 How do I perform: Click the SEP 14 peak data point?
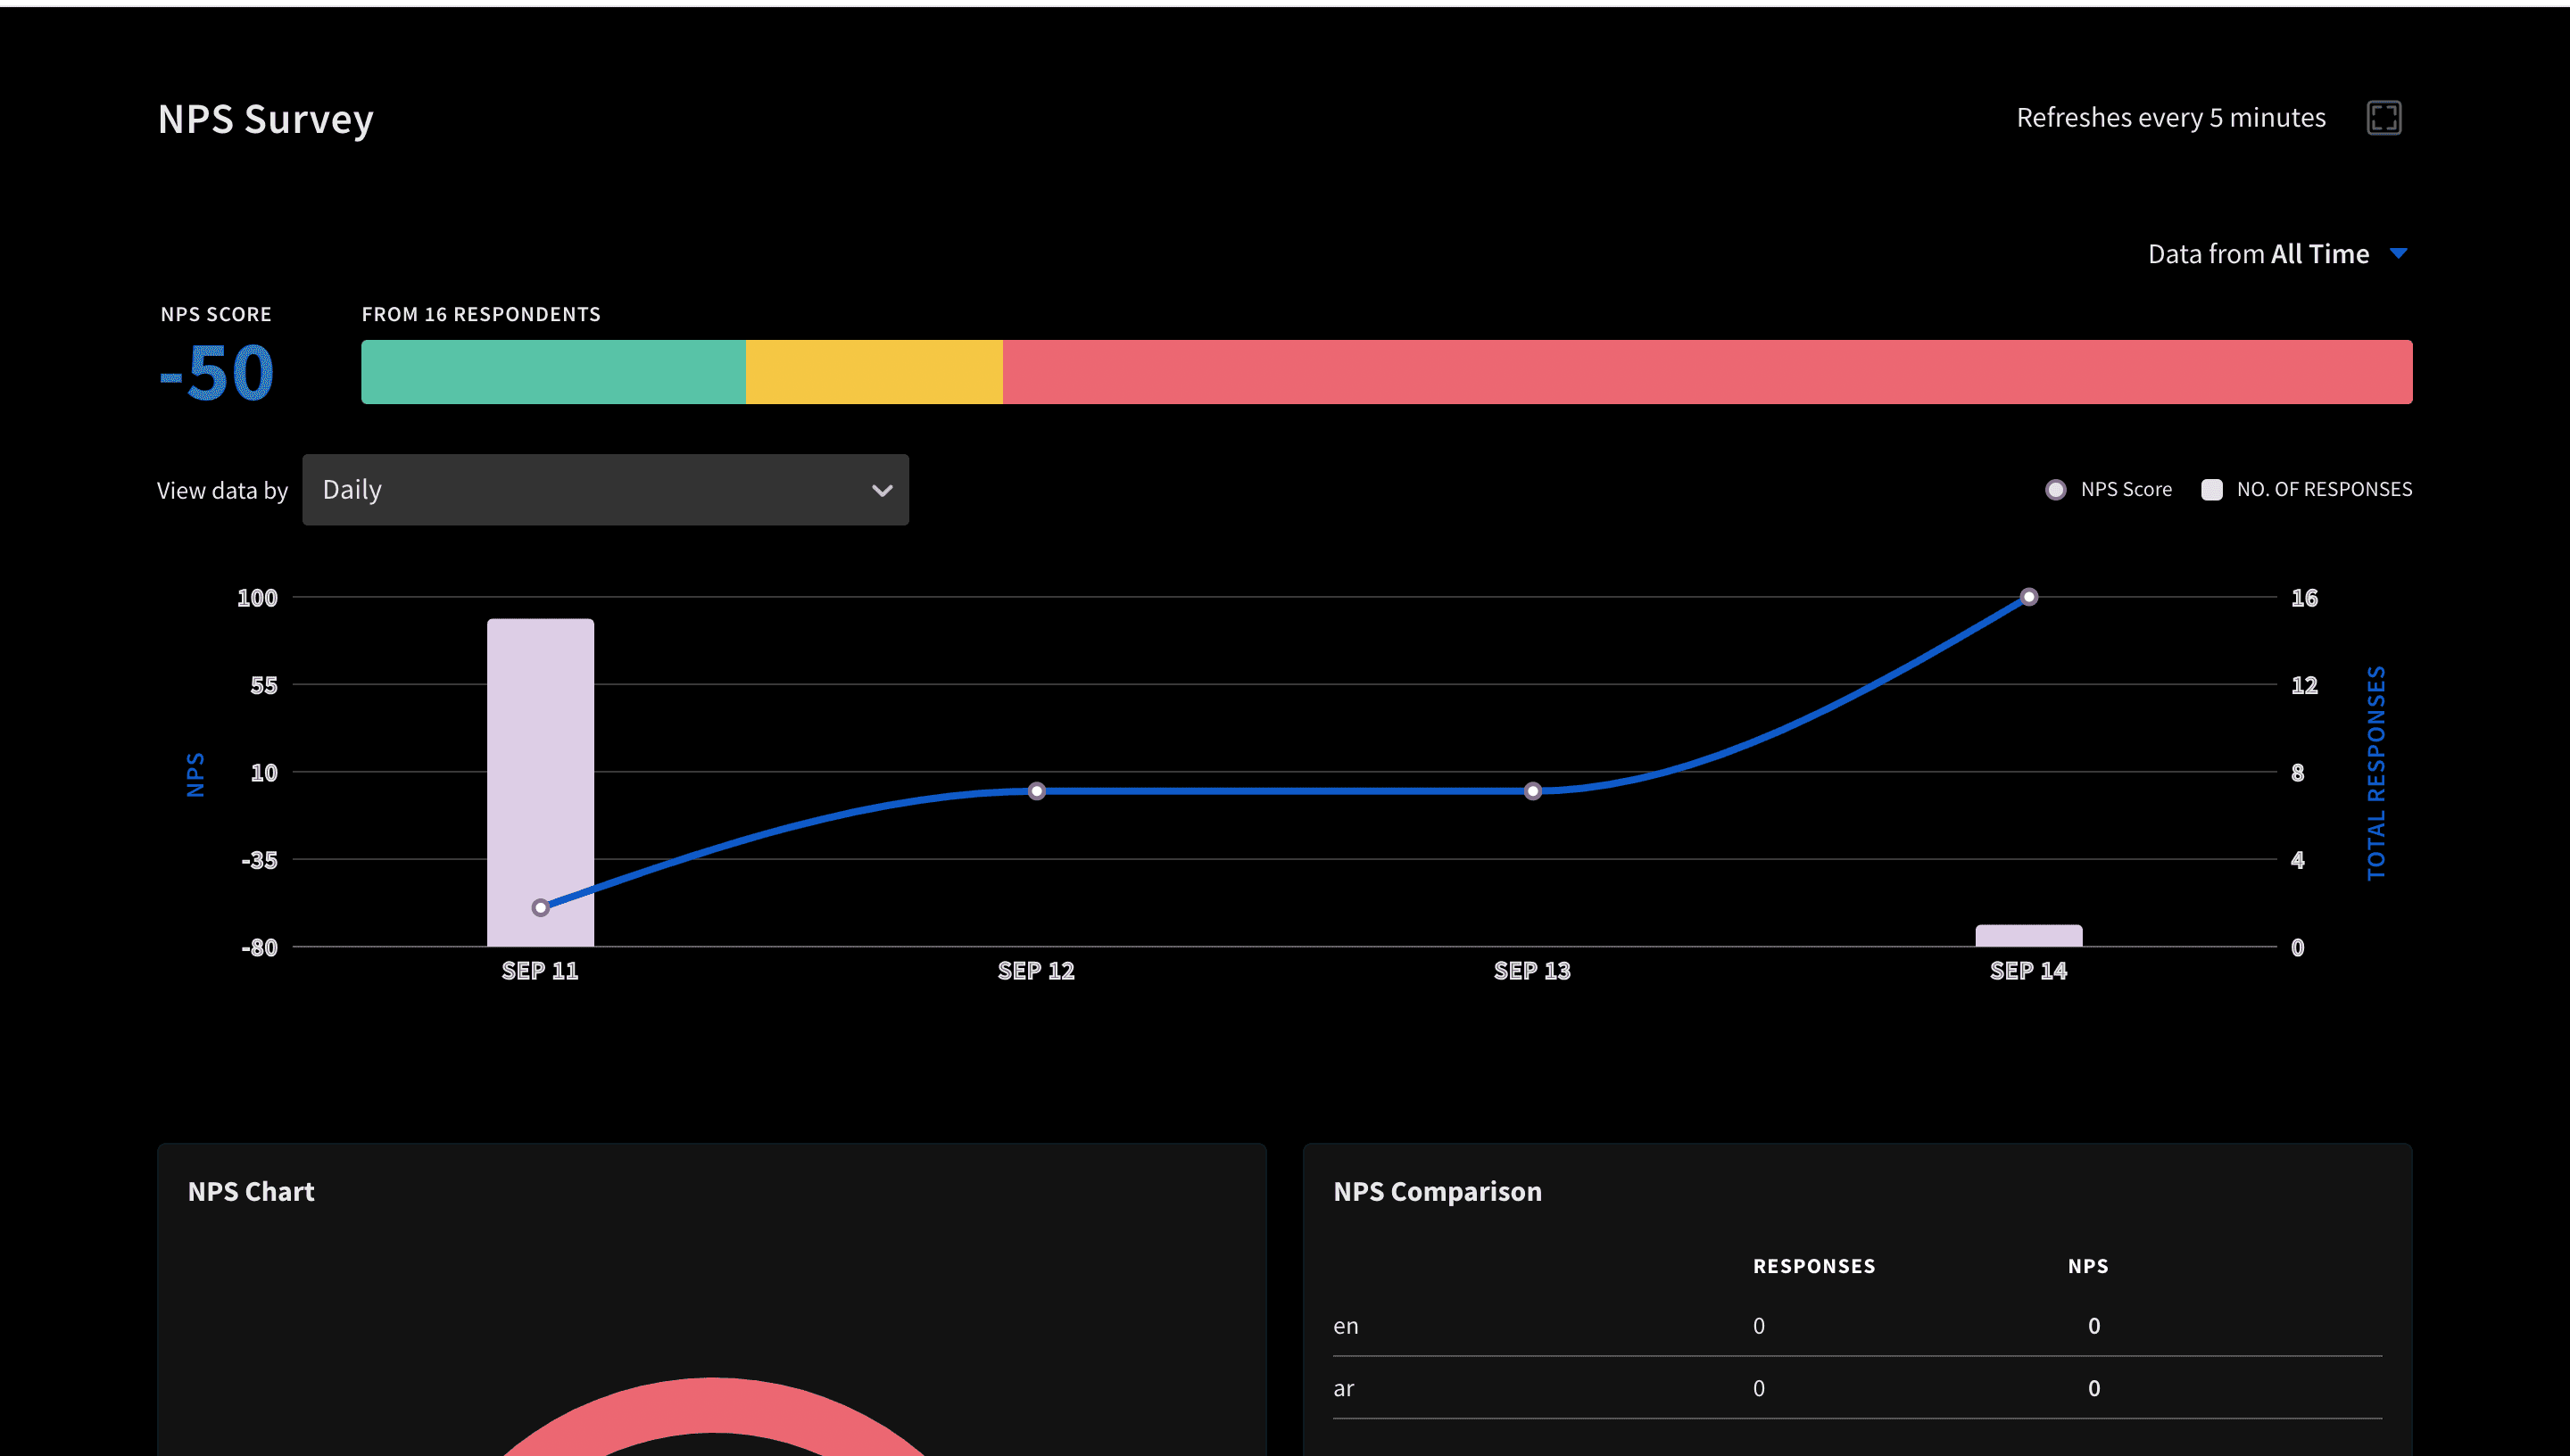(2028, 597)
